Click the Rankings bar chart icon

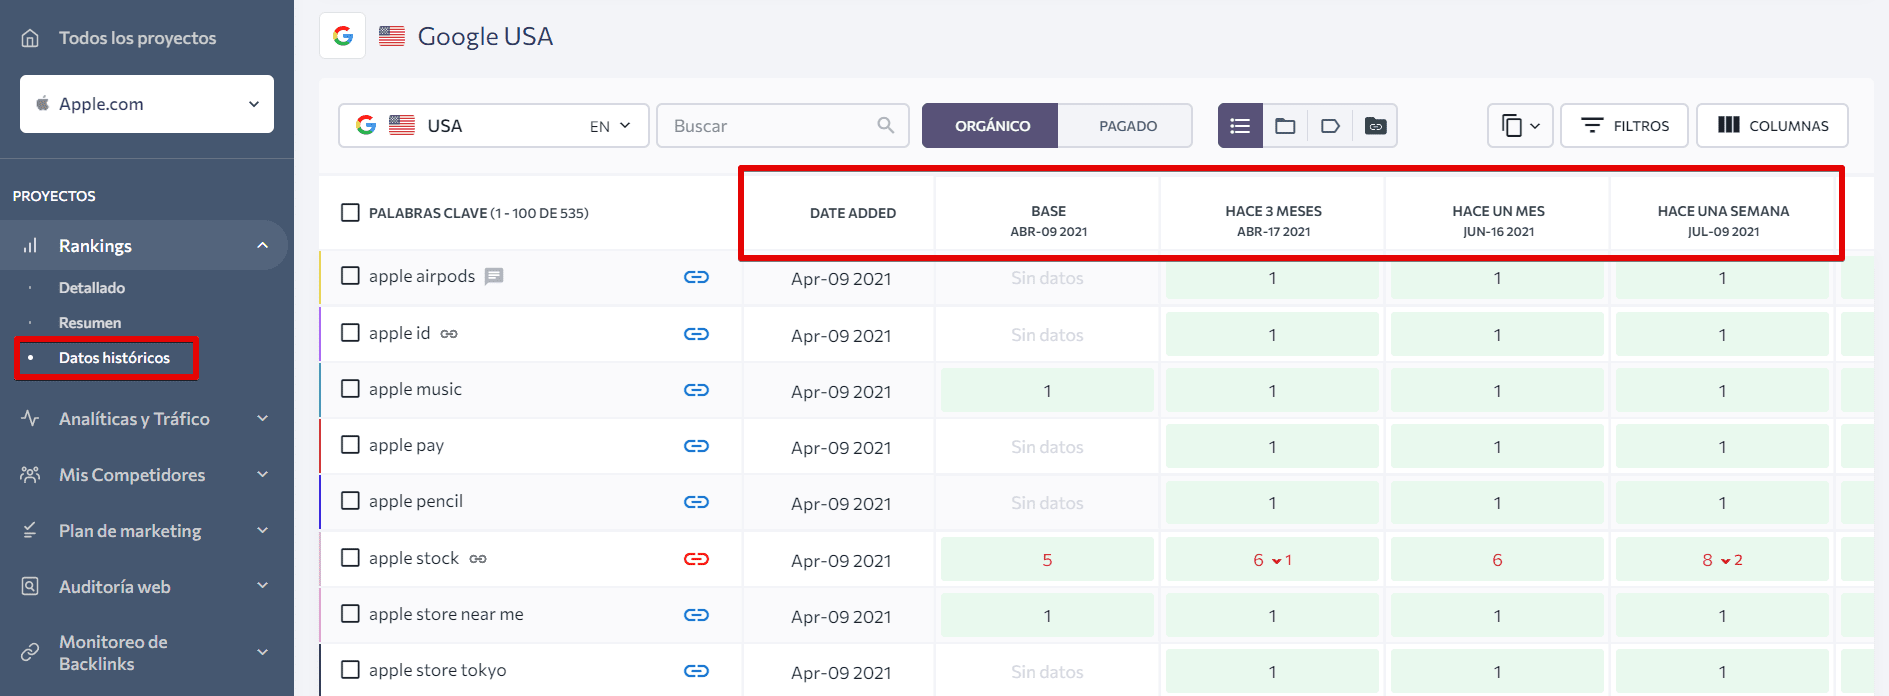(30, 245)
